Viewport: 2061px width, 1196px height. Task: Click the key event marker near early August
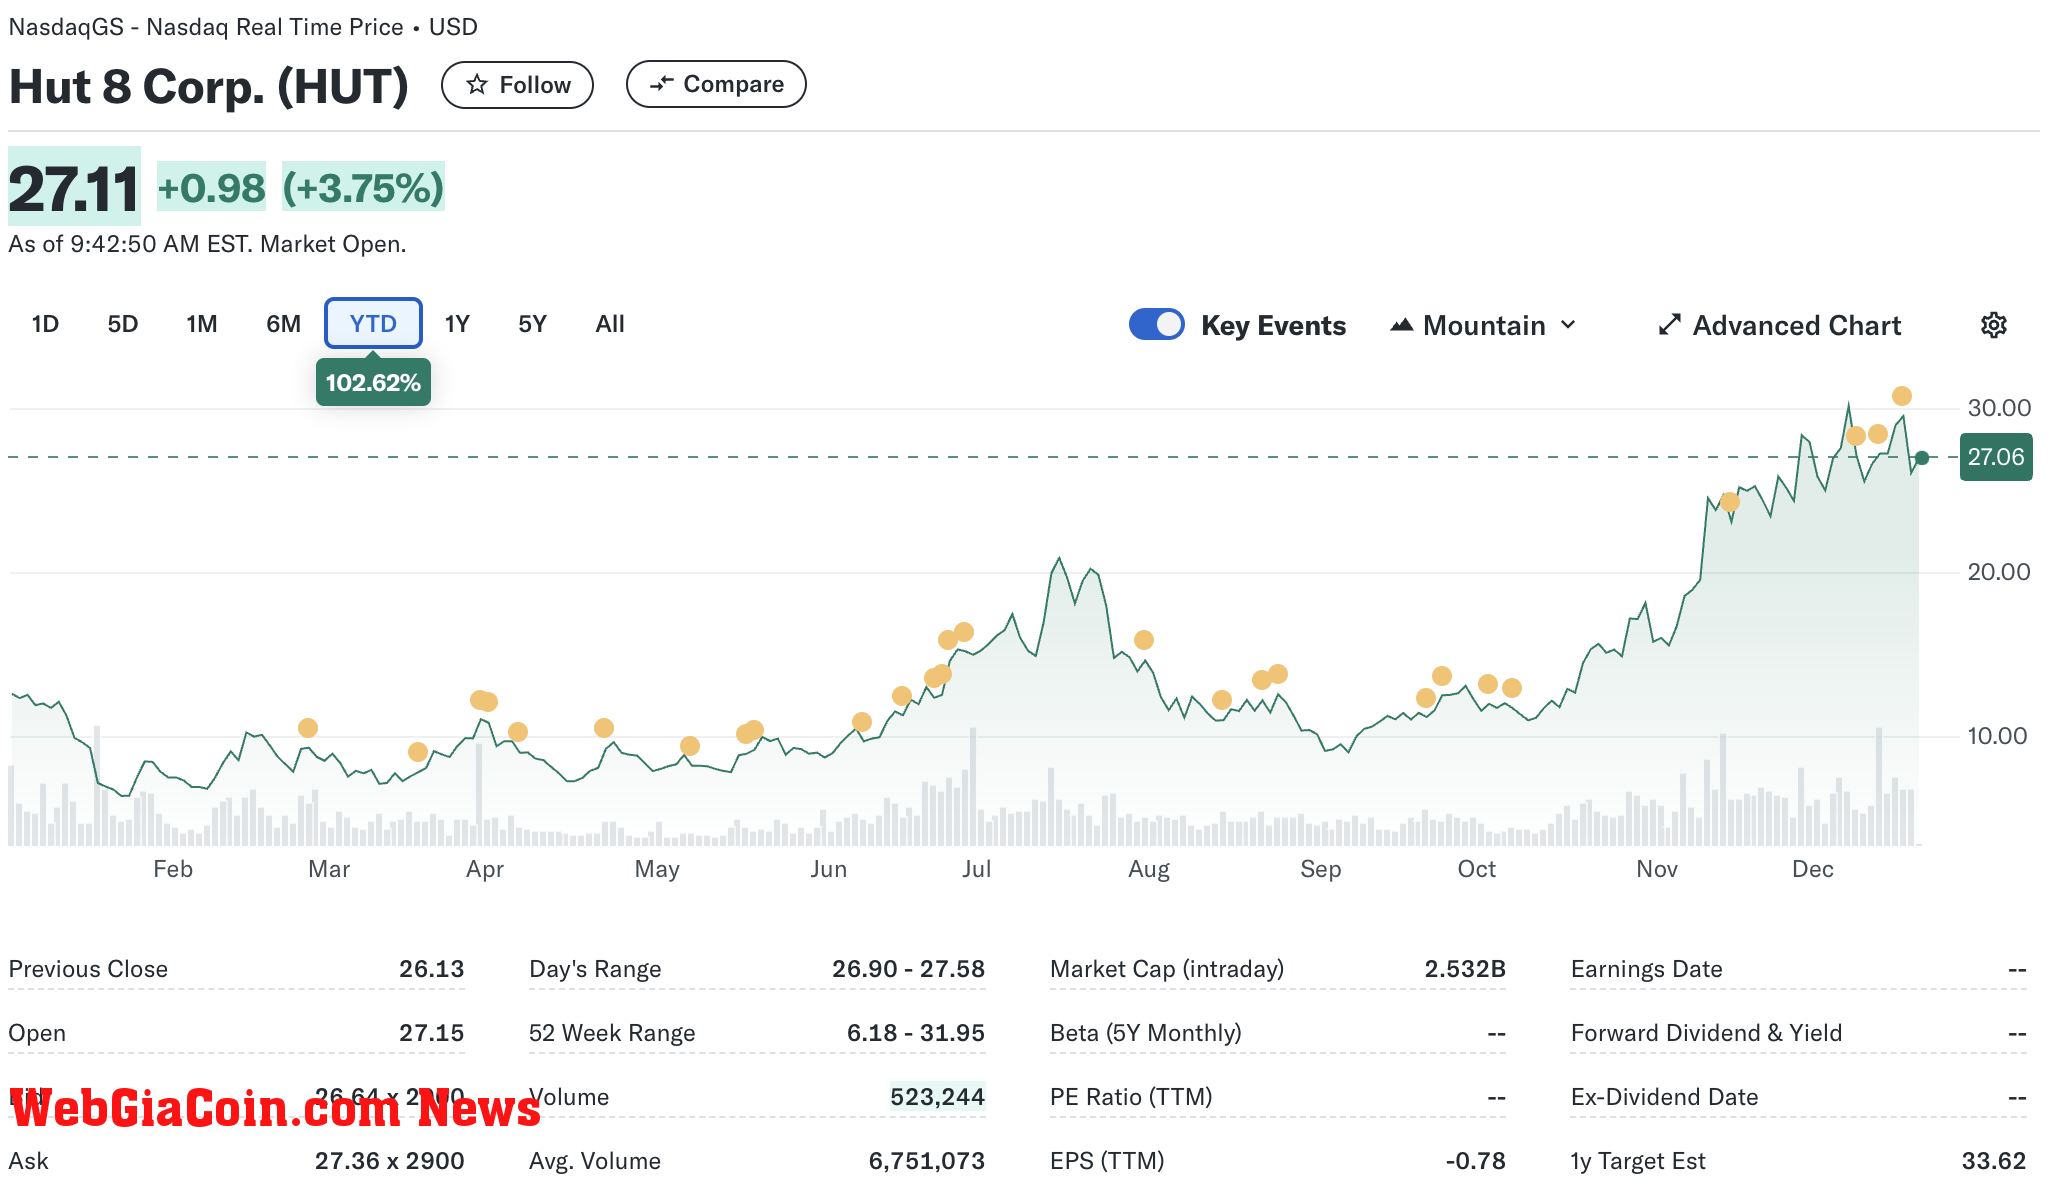click(1144, 640)
